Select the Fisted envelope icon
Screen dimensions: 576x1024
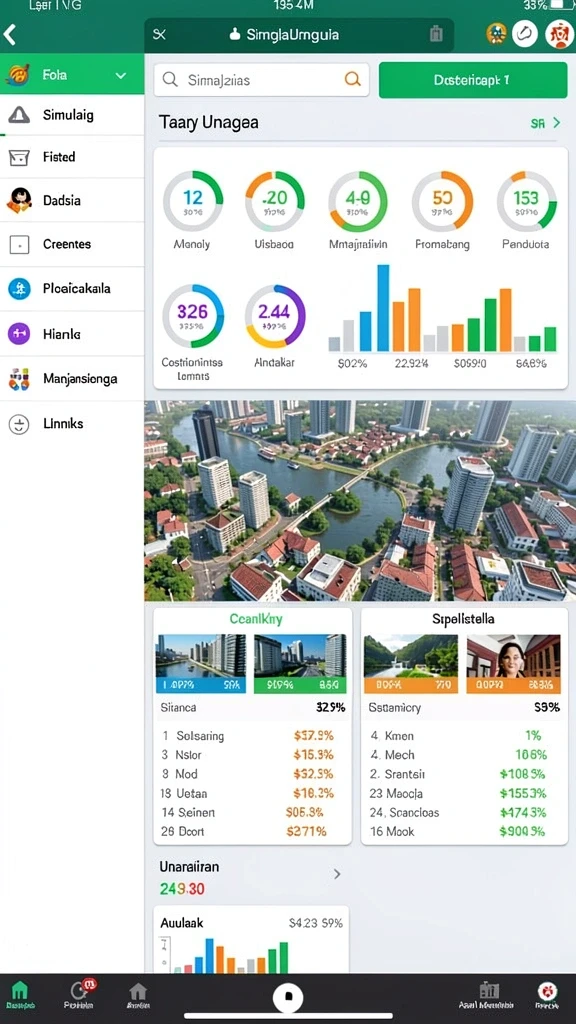[19, 157]
